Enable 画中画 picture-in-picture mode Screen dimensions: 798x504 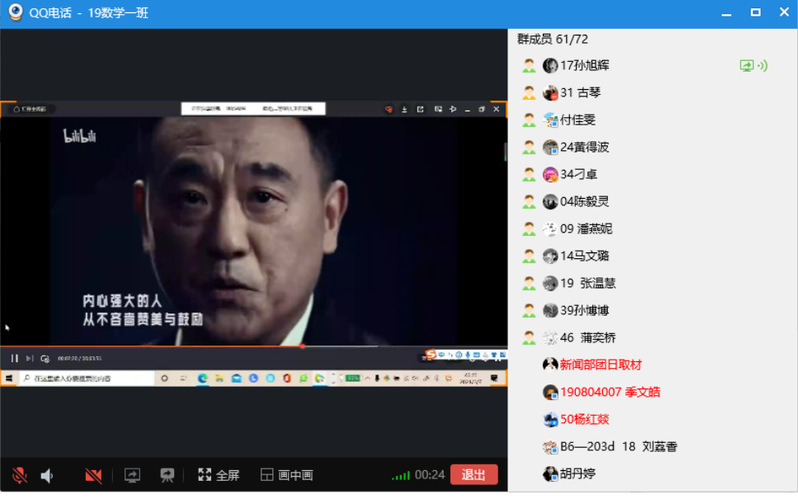pos(287,475)
